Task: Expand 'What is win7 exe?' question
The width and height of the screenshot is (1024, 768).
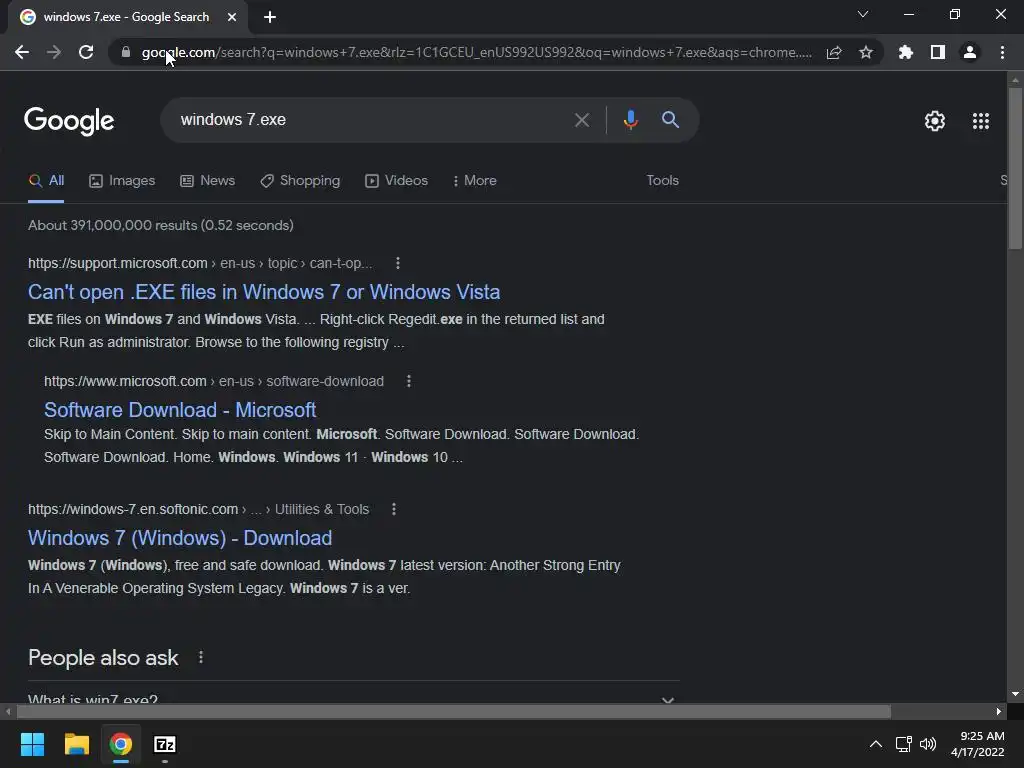Action: pos(353,699)
